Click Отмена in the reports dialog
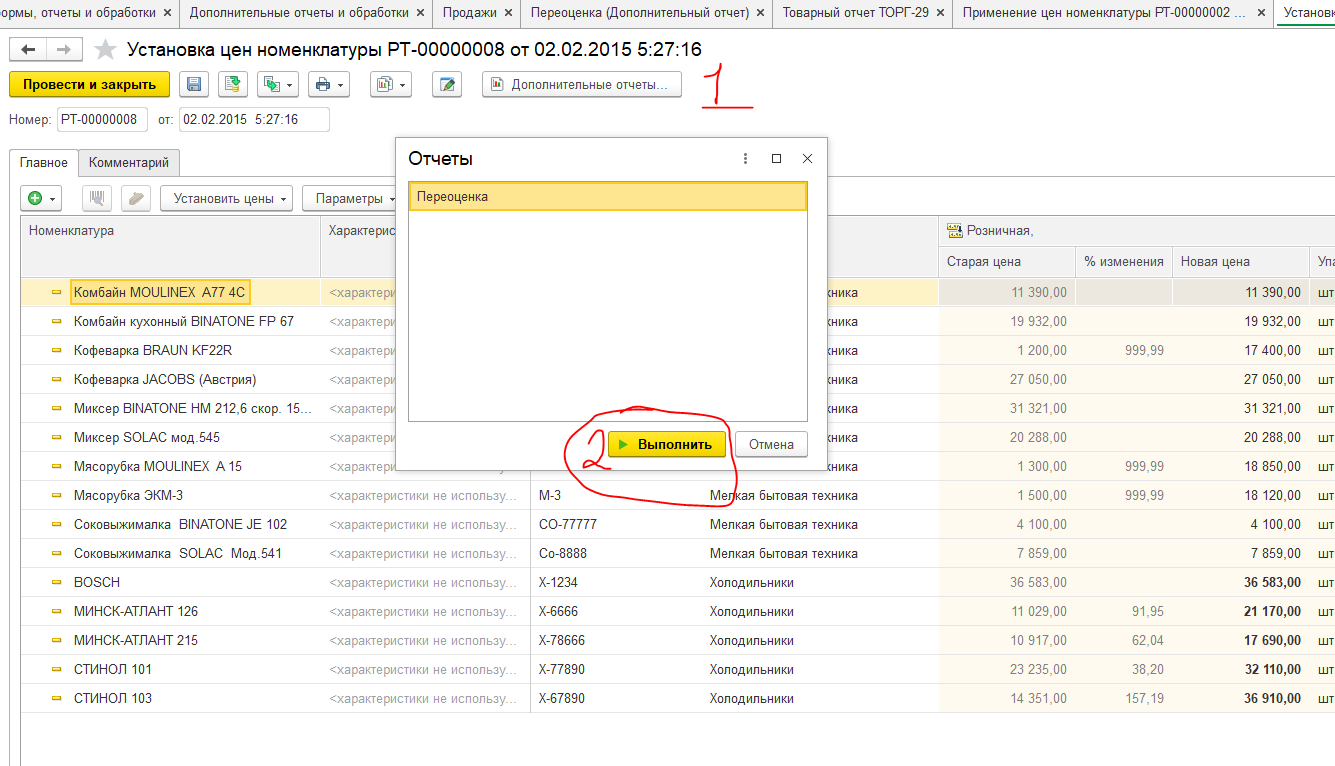 (x=771, y=444)
